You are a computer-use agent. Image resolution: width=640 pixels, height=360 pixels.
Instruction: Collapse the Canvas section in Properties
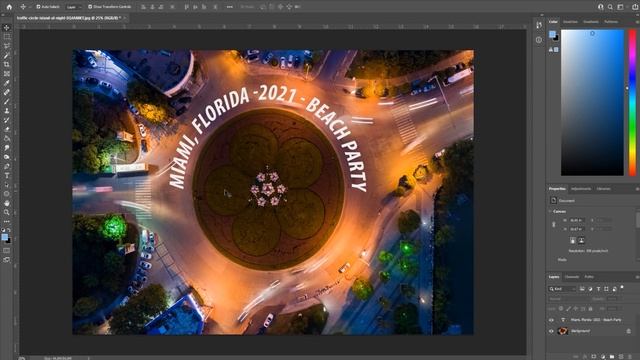(550, 211)
